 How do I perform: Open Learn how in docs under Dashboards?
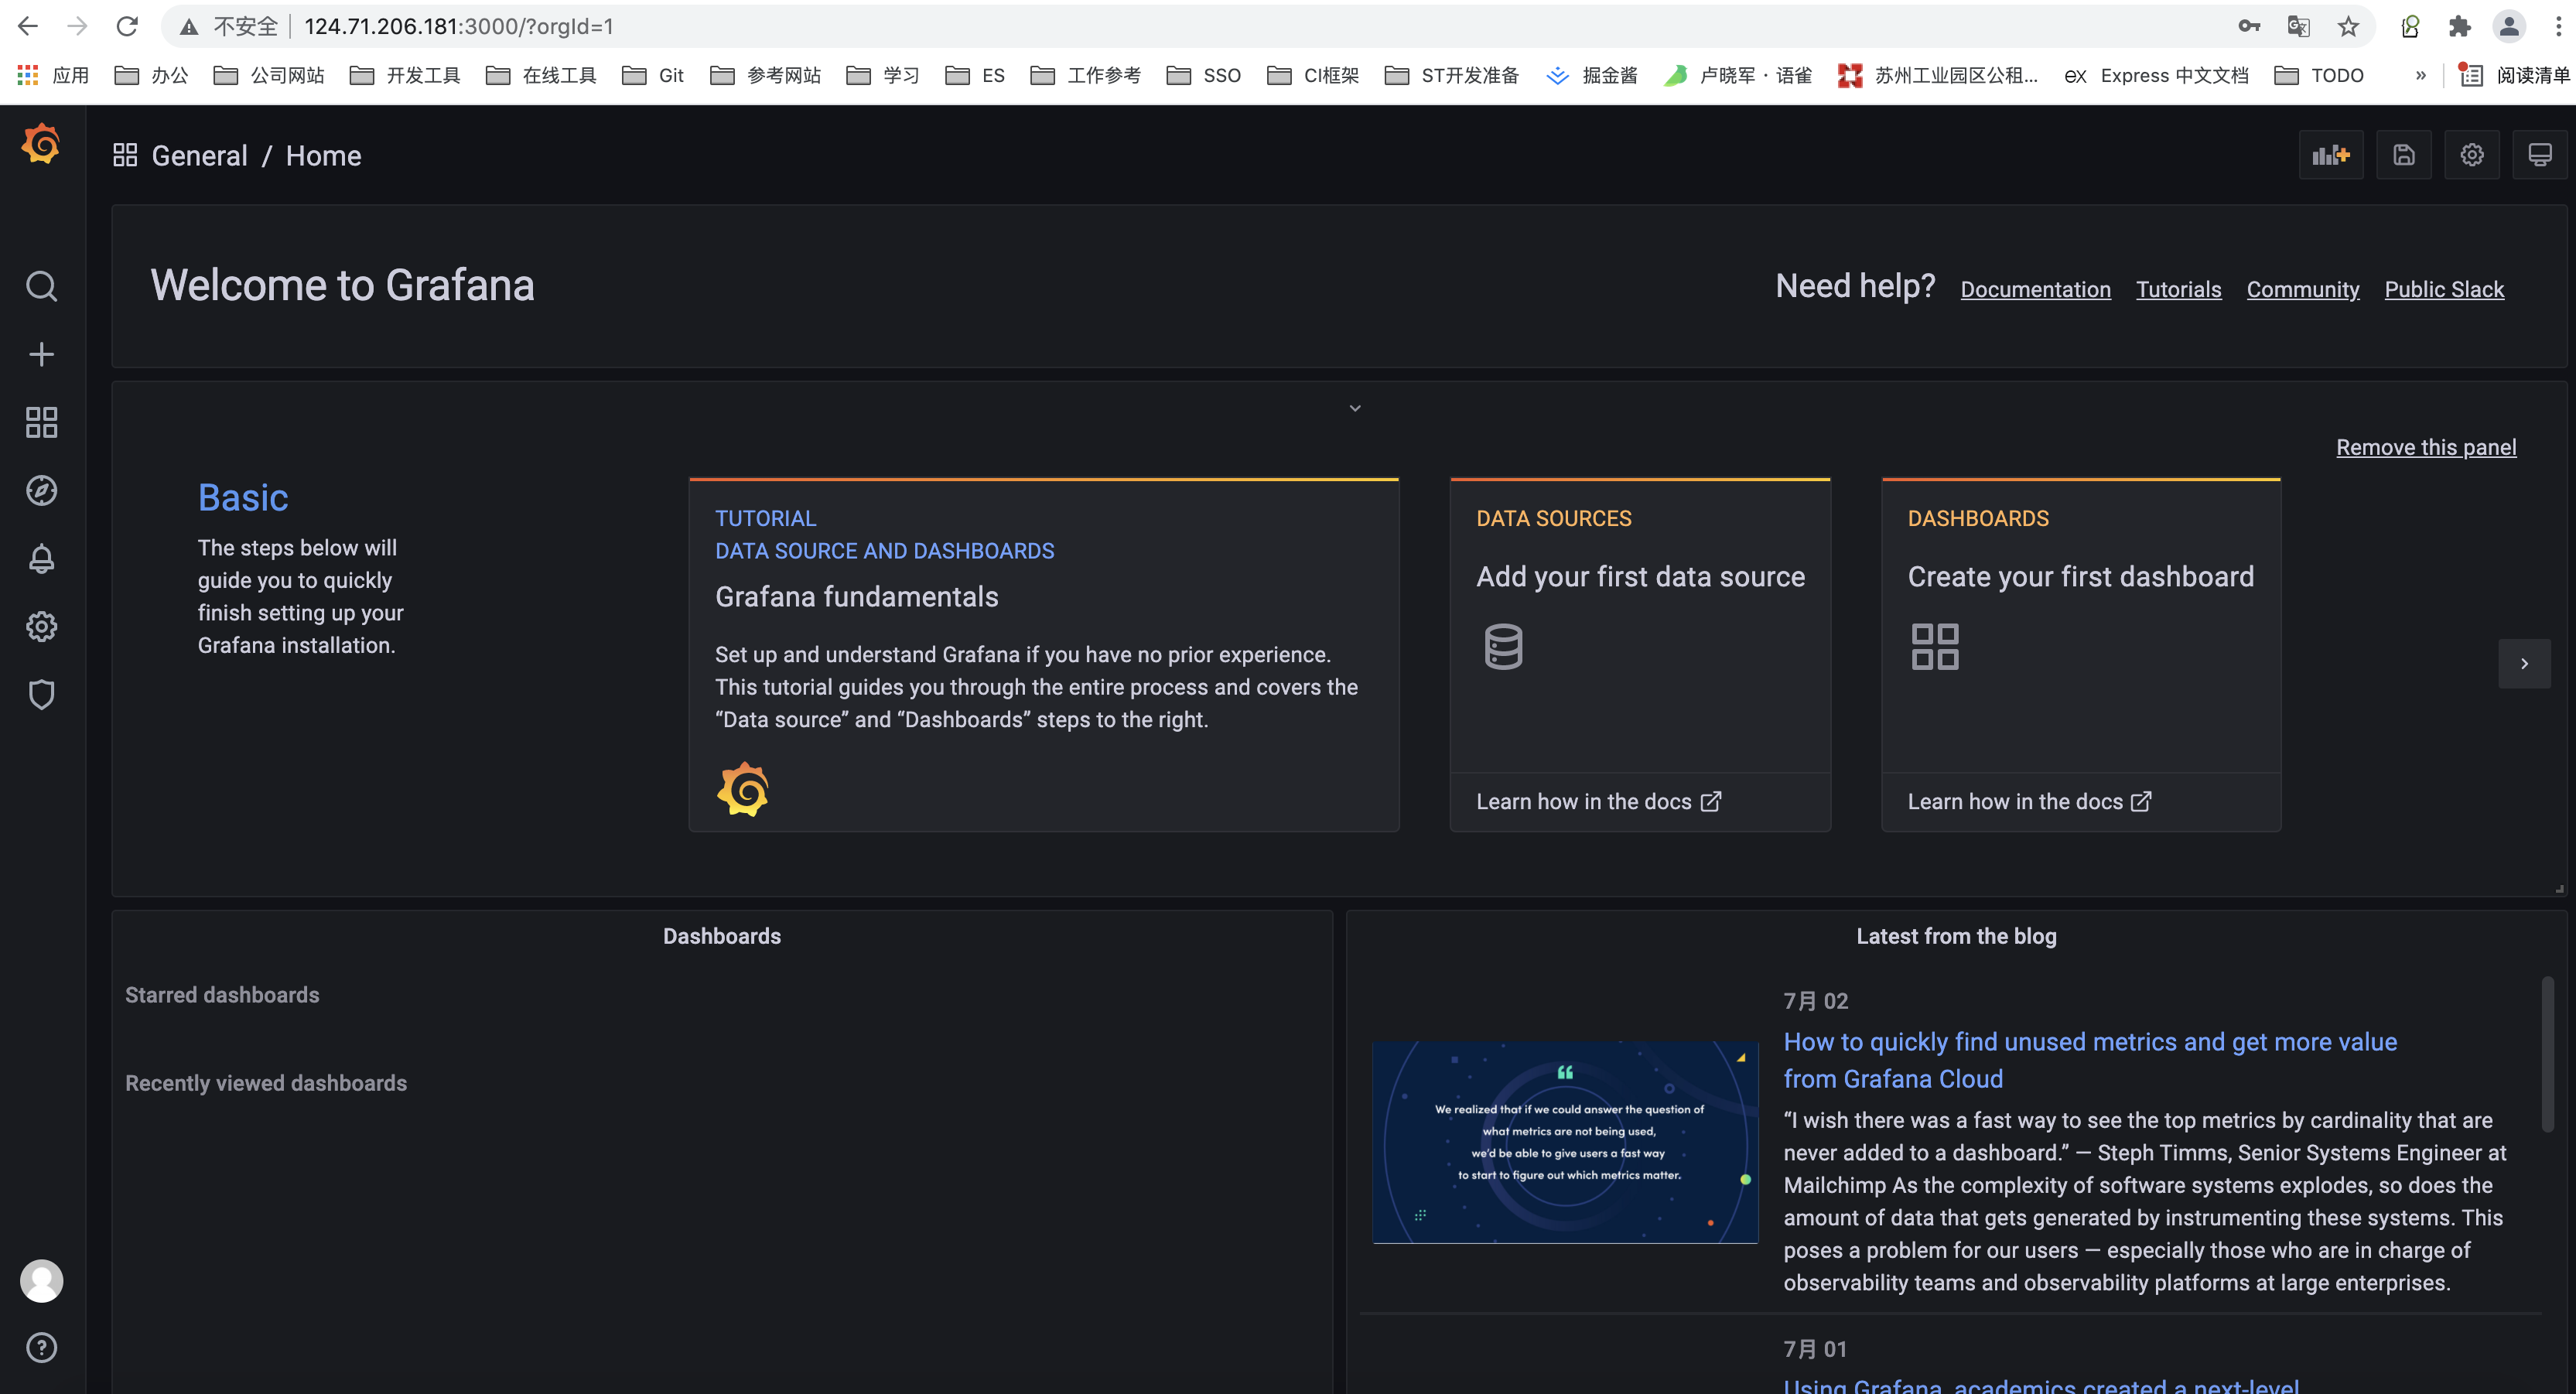click(2029, 801)
